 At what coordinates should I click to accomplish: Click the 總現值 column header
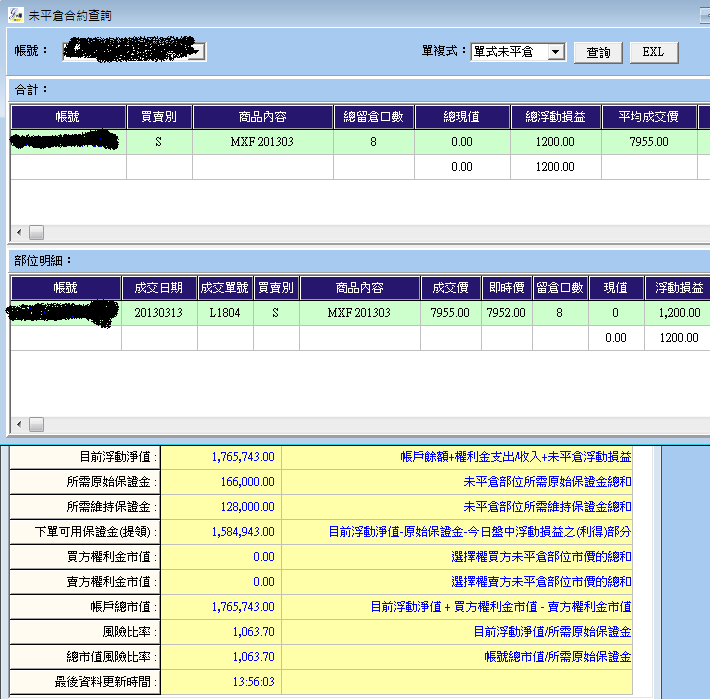pyautogui.click(x=462, y=117)
